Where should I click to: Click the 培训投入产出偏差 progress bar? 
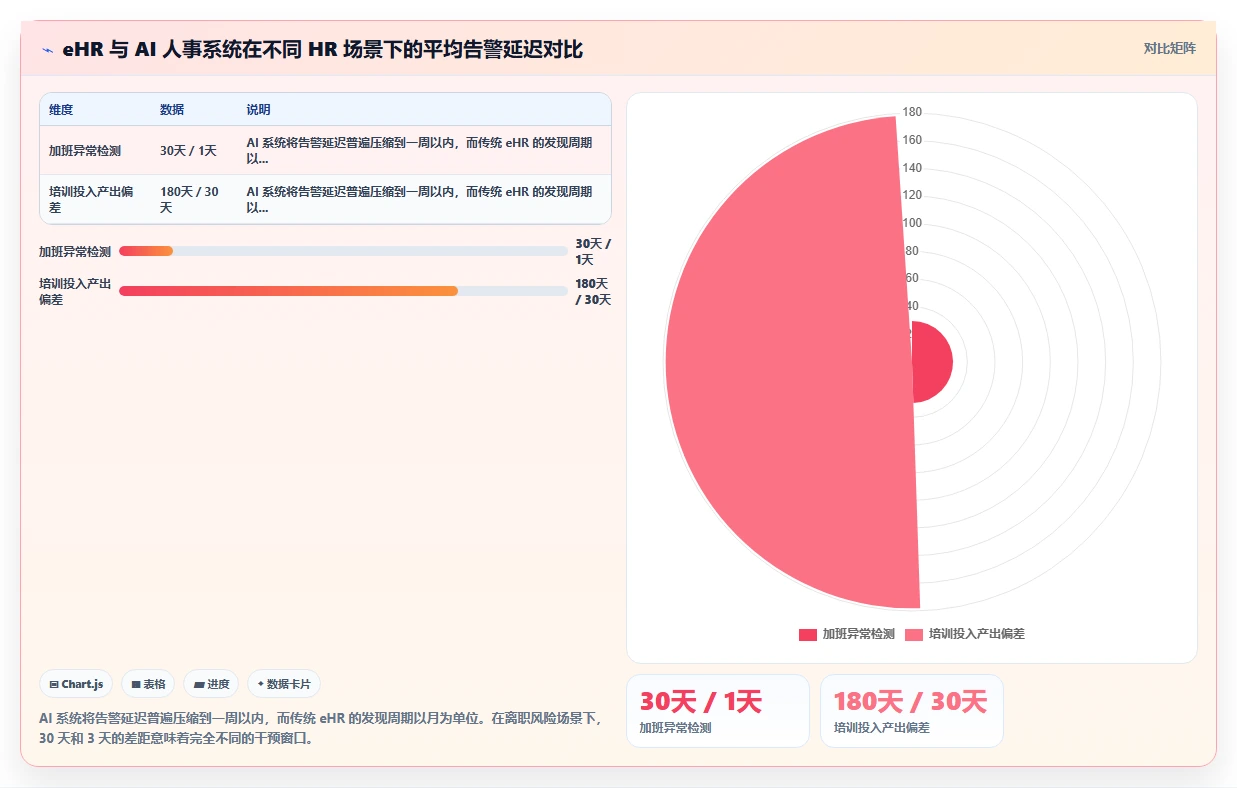343,291
